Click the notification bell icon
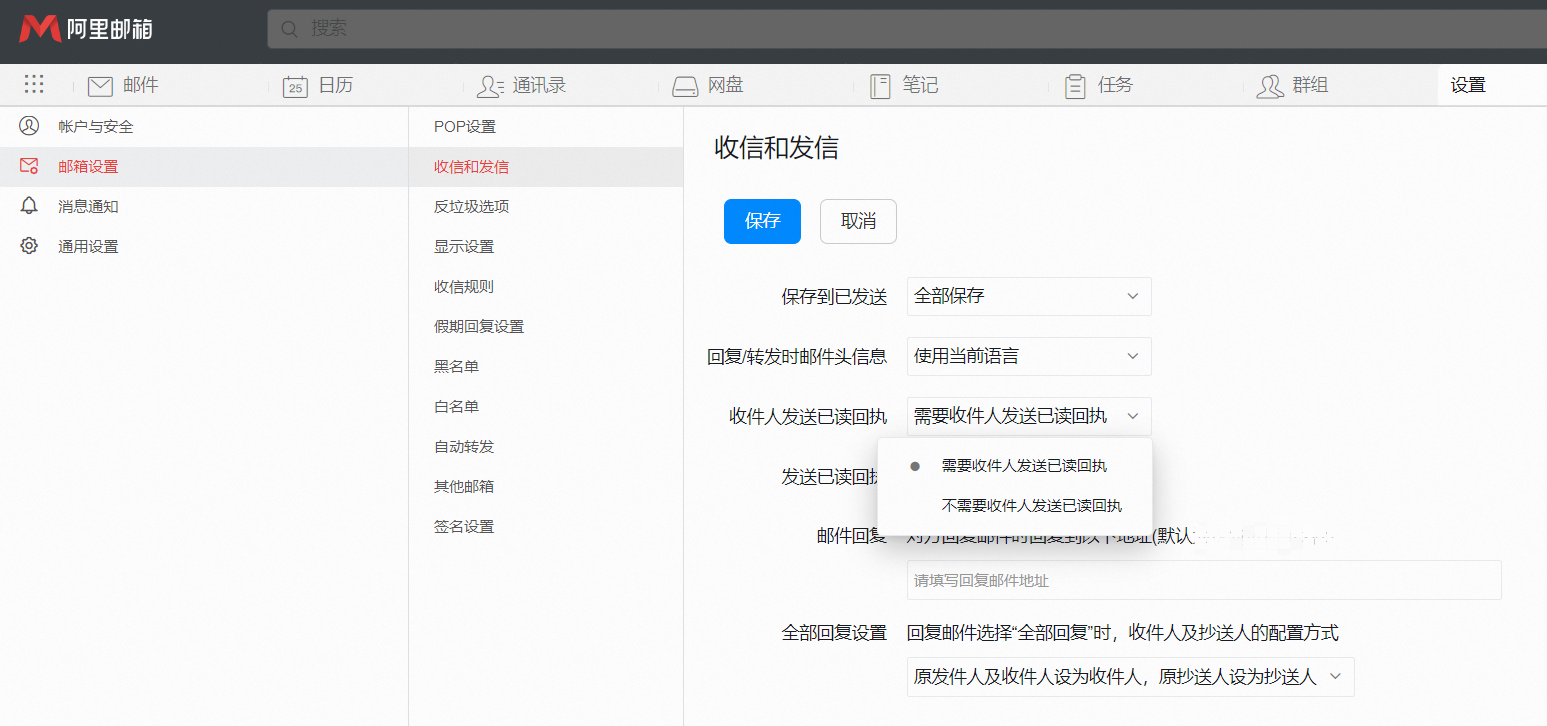 point(29,206)
